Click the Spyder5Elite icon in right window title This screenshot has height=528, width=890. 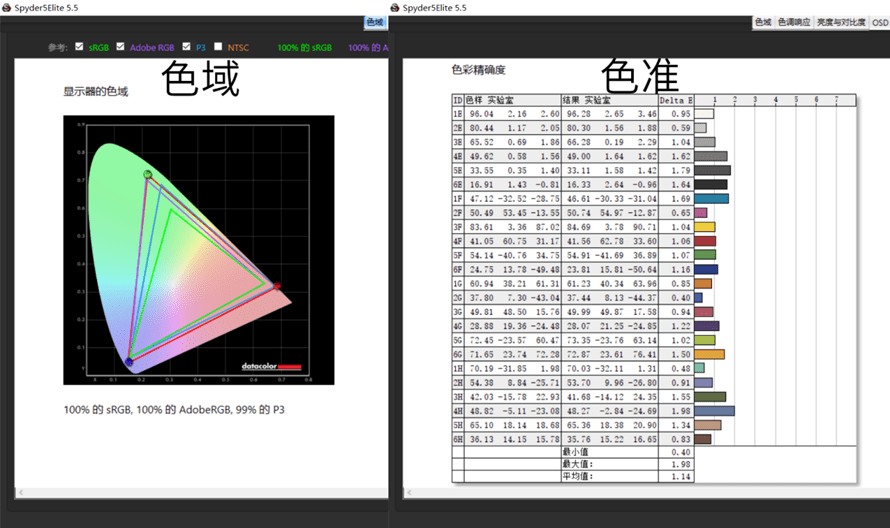click(x=395, y=8)
